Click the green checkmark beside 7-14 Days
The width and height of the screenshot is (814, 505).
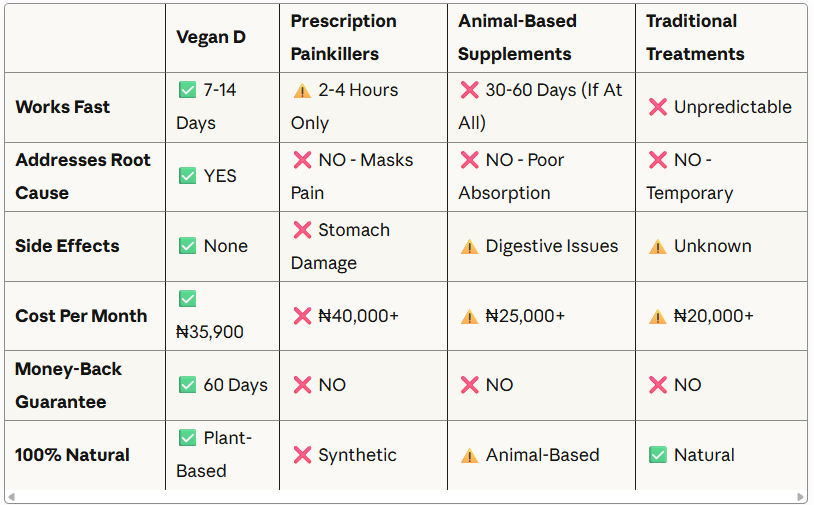187,90
